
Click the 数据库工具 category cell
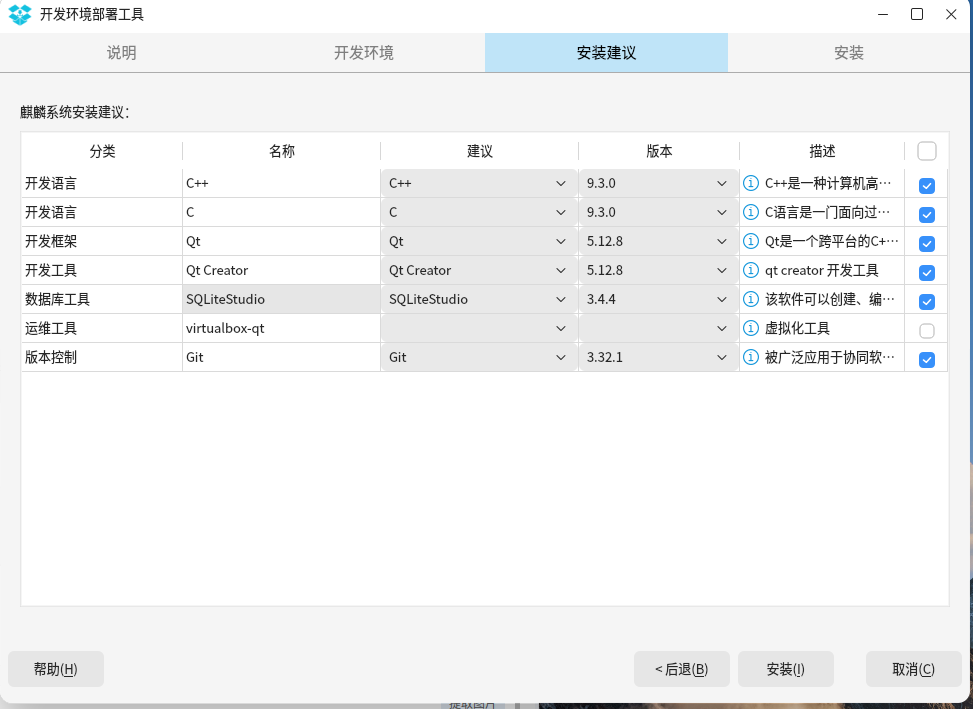point(102,299)
